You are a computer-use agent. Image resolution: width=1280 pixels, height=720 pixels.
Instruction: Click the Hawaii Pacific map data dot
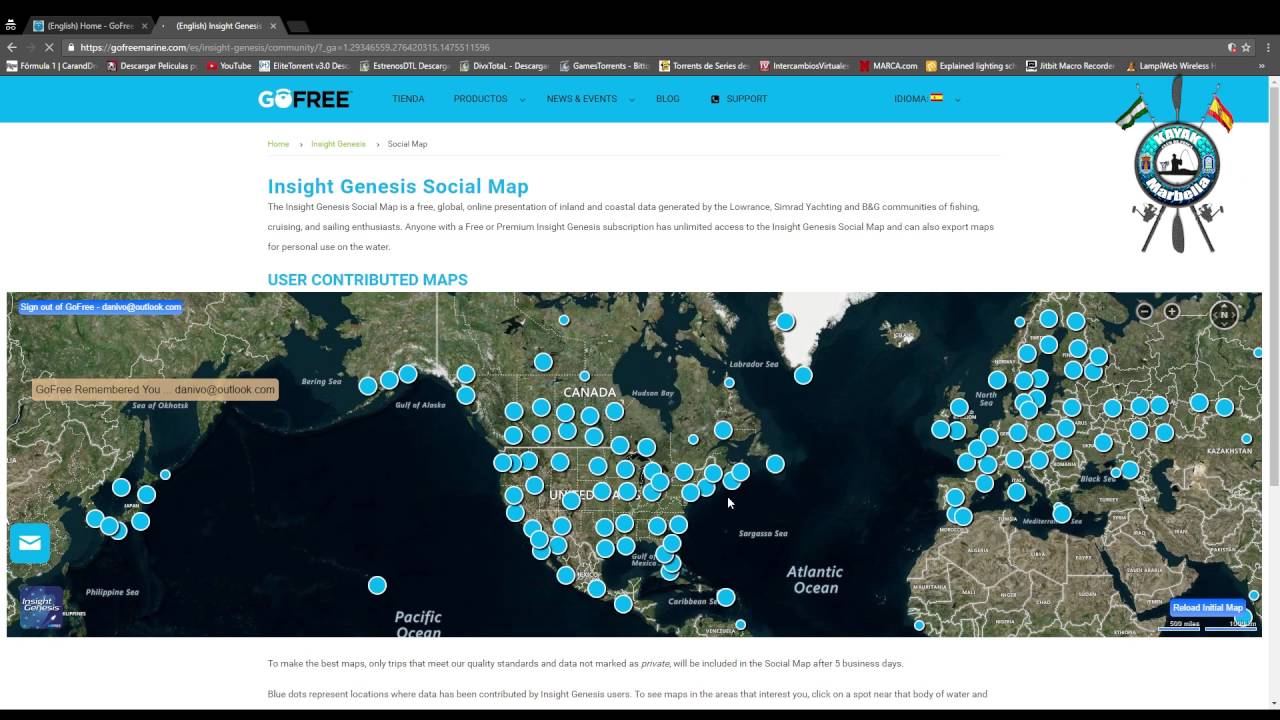click(x=377, y=585)
